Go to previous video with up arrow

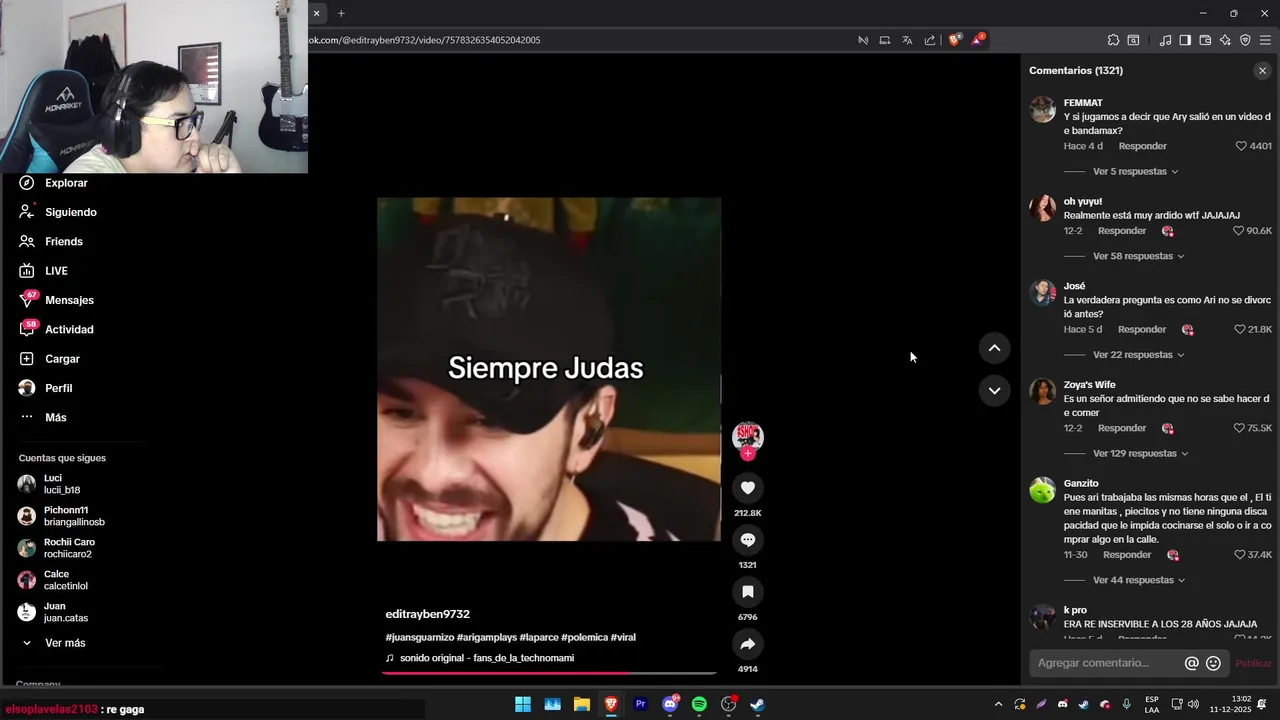point(994,348)
